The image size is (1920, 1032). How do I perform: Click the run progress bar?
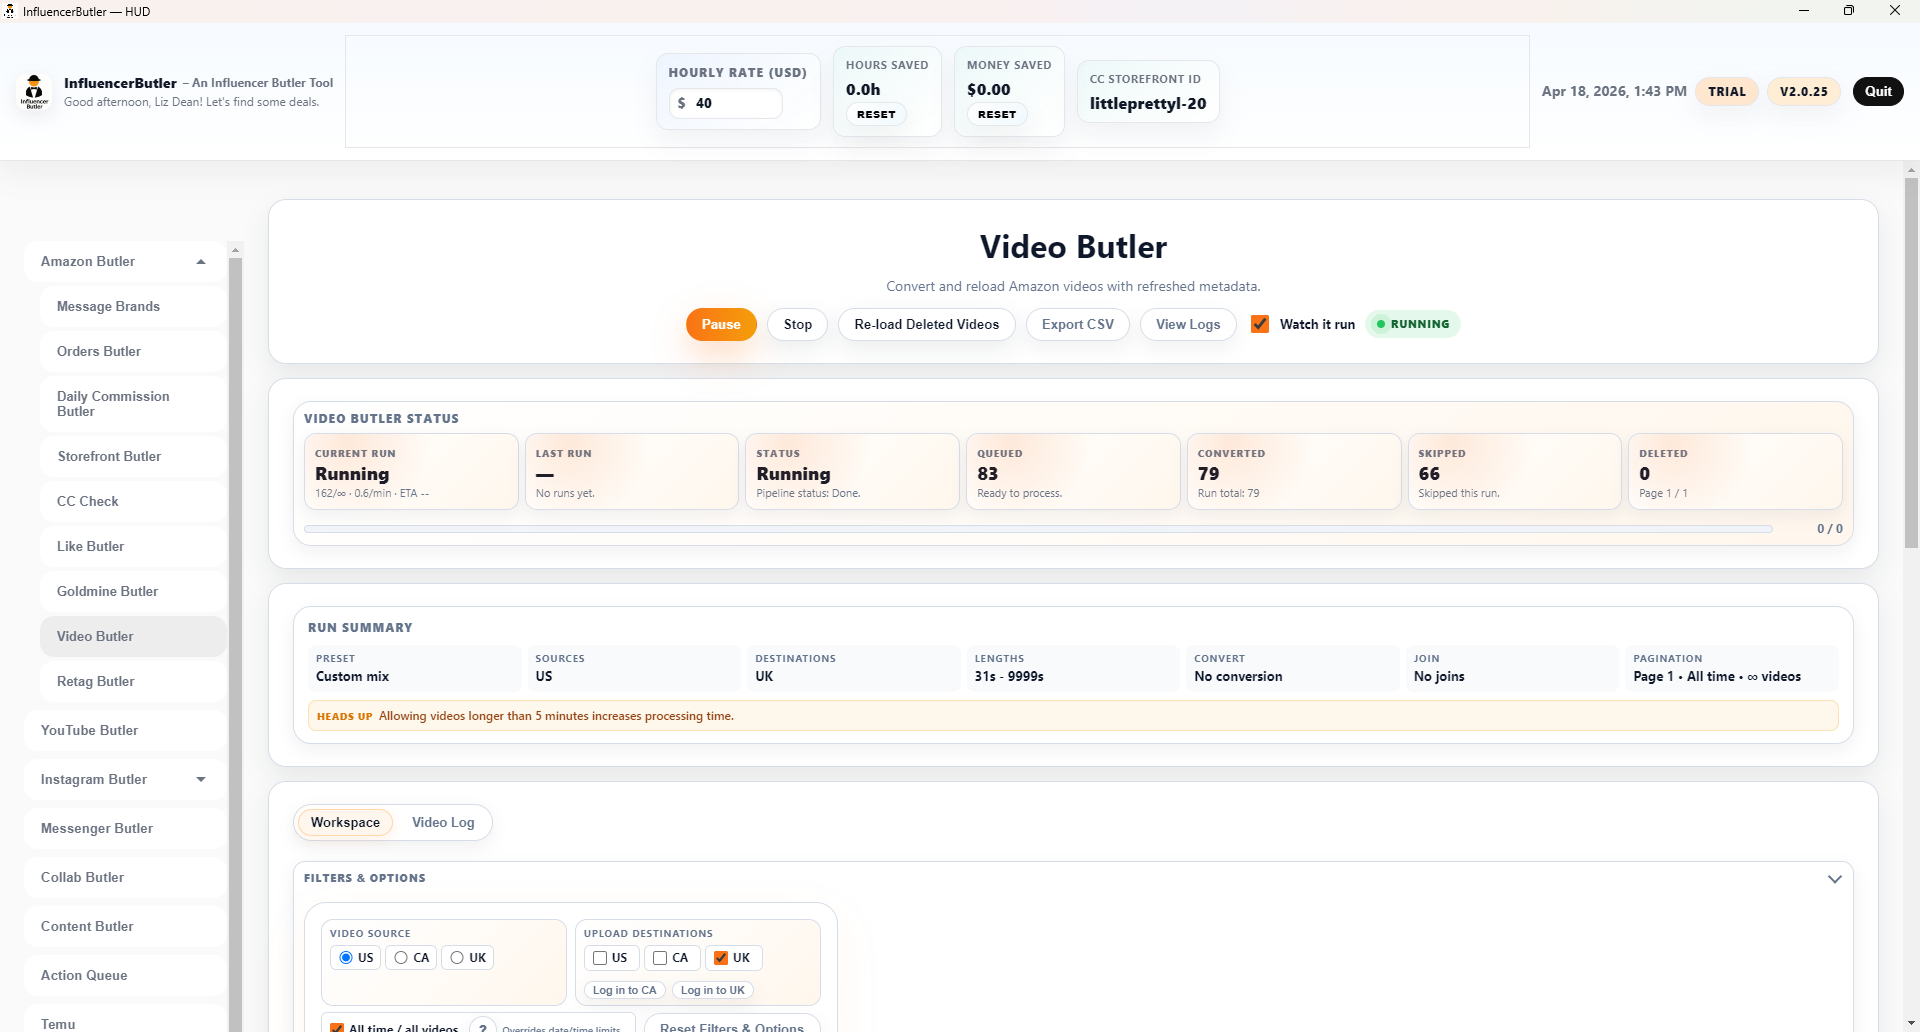(1037, 529)
